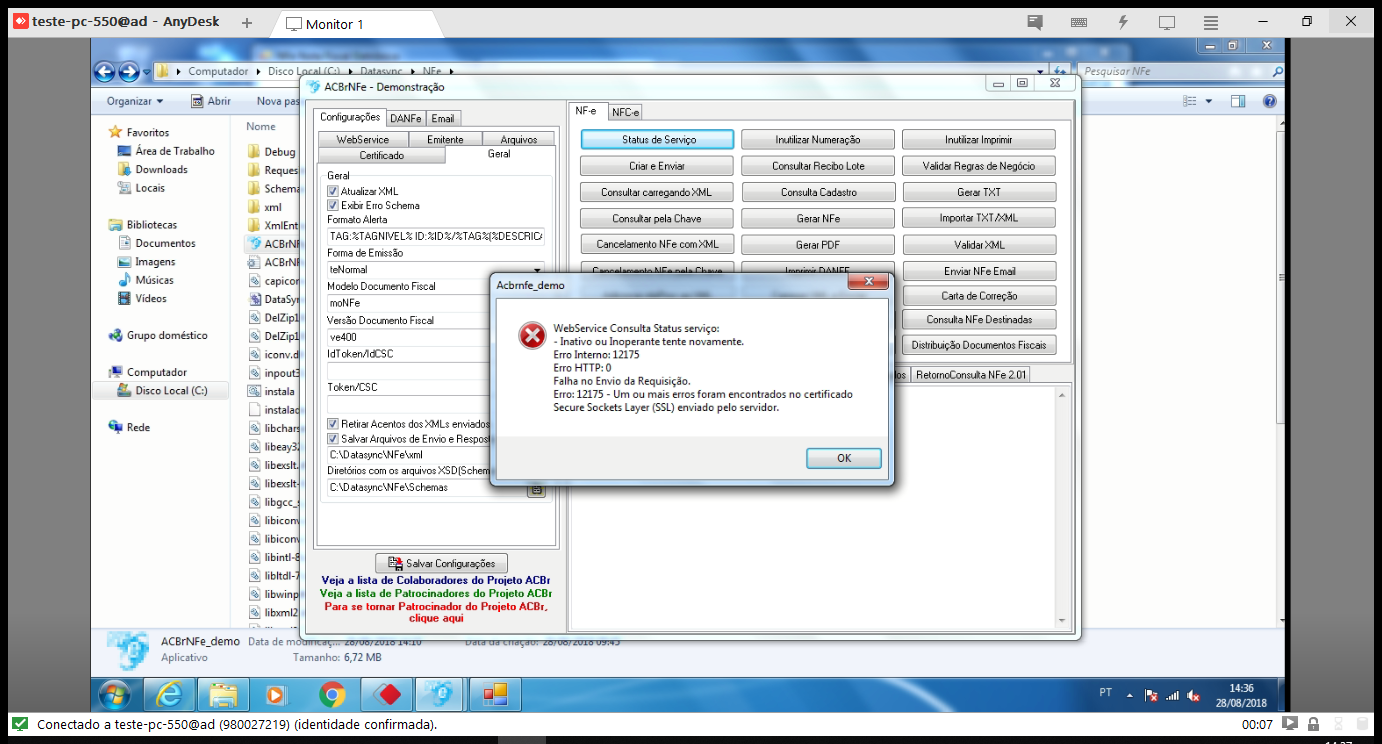Image resolution: width=1382 pixels, height=744 pixels.
Task: Switch to the DANFe tab
Action: pos(405,118)
